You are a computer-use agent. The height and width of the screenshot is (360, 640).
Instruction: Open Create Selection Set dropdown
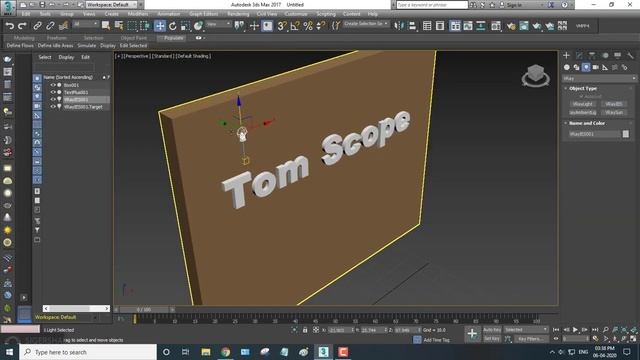pyautogui.click(x=366, y=24)
